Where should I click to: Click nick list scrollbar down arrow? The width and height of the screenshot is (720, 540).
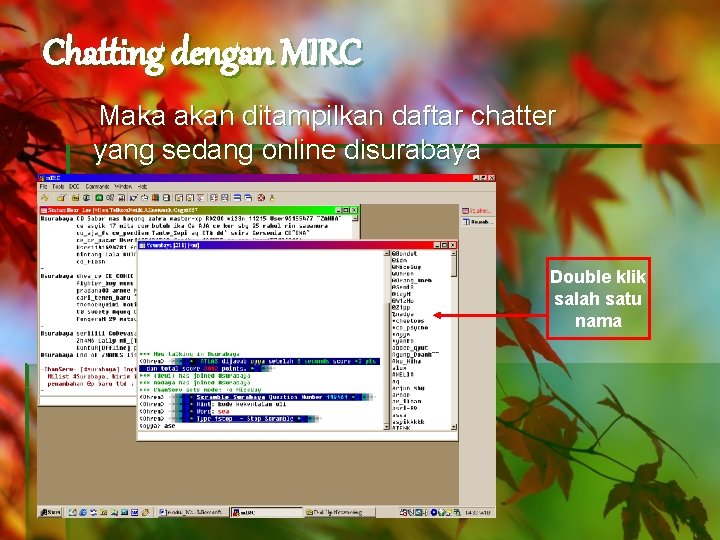point(453,427)
